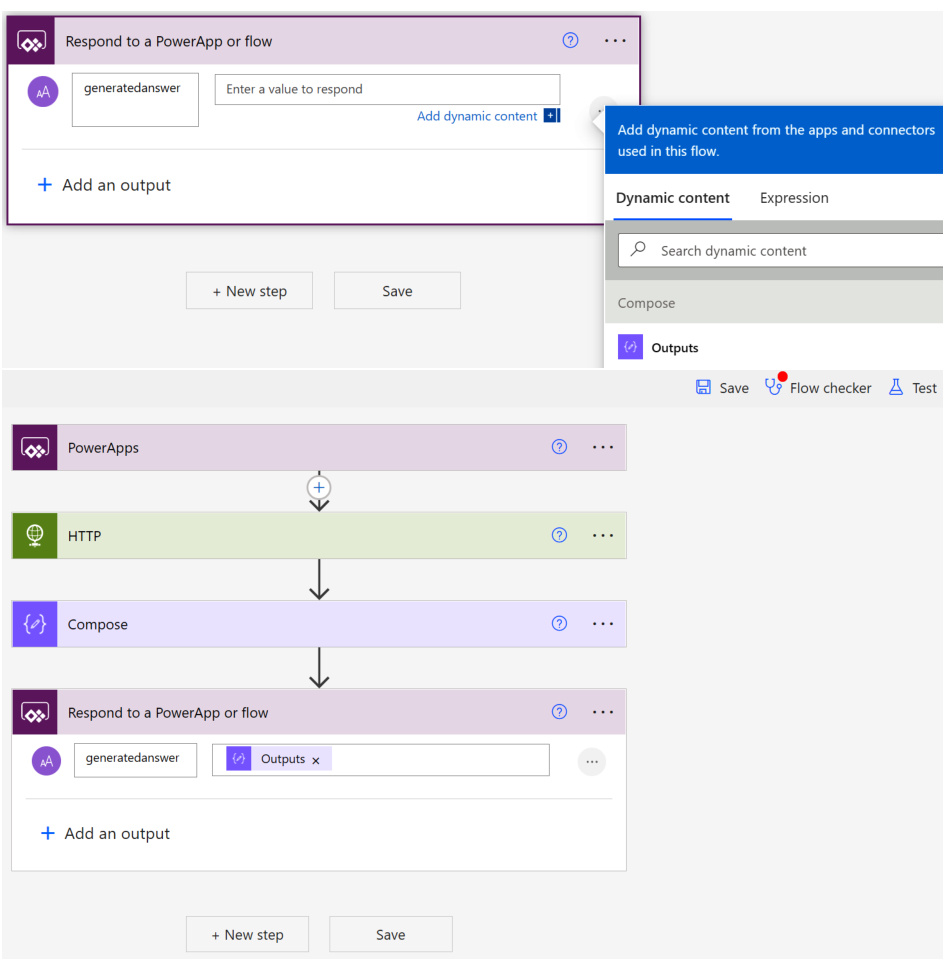Click the Add dynamic content link
951x964 pixels.
476,116
